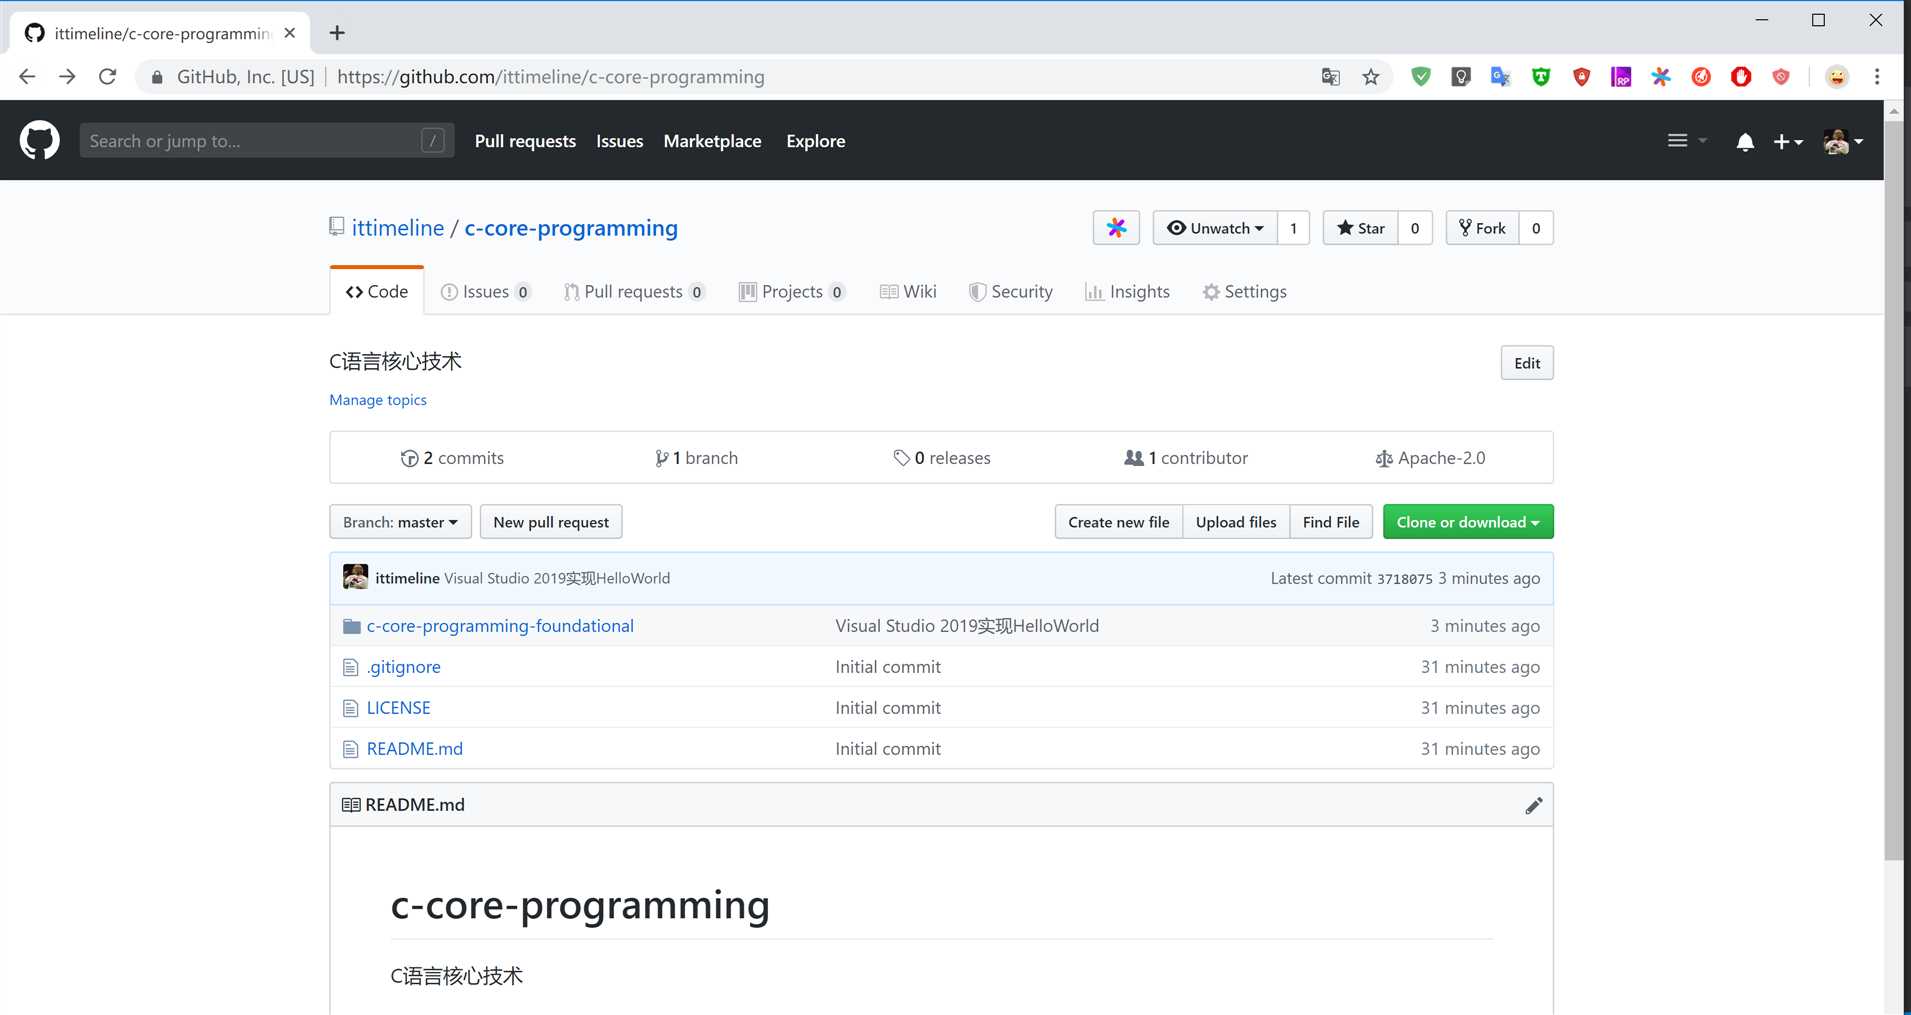Open the plus create-new dropdown in header
Image resolution: width=1911 pixels, height=1015 pixels.
(1788, 142)
